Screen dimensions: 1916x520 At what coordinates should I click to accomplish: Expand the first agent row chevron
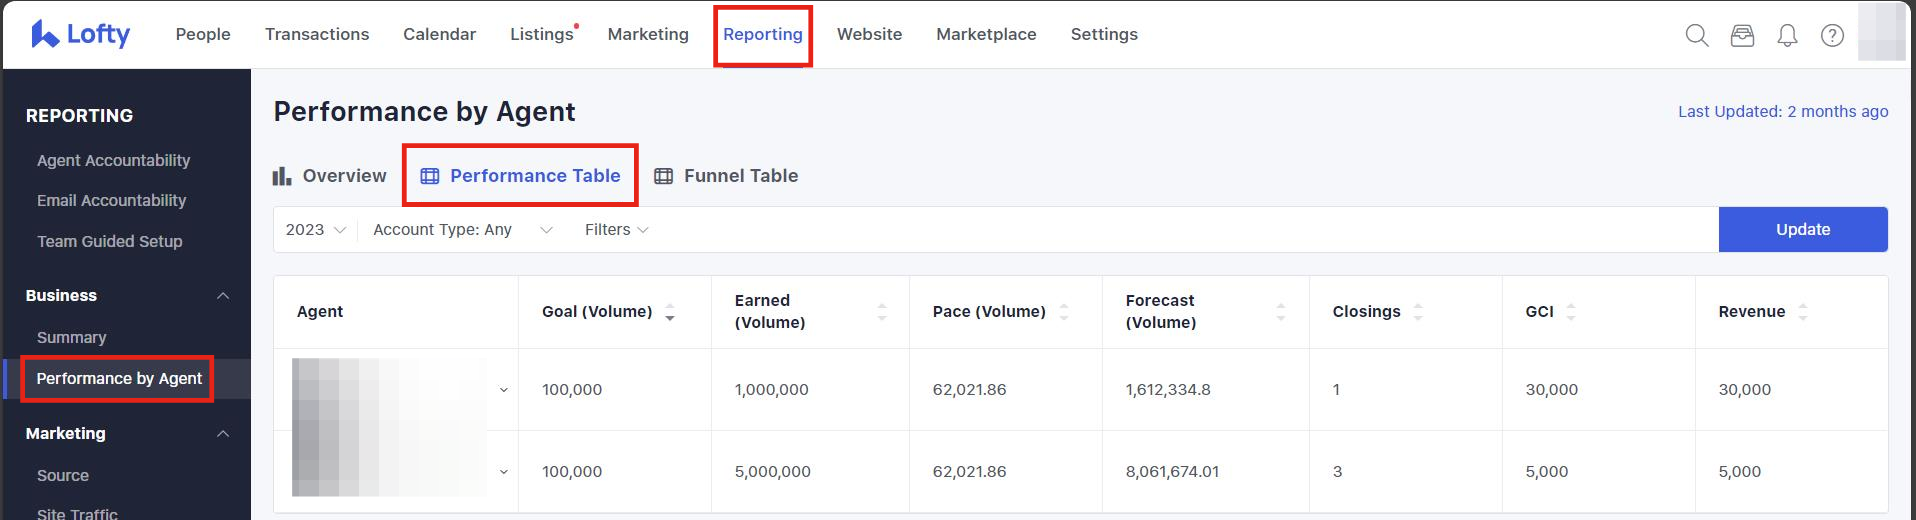[x=504, y=390]
